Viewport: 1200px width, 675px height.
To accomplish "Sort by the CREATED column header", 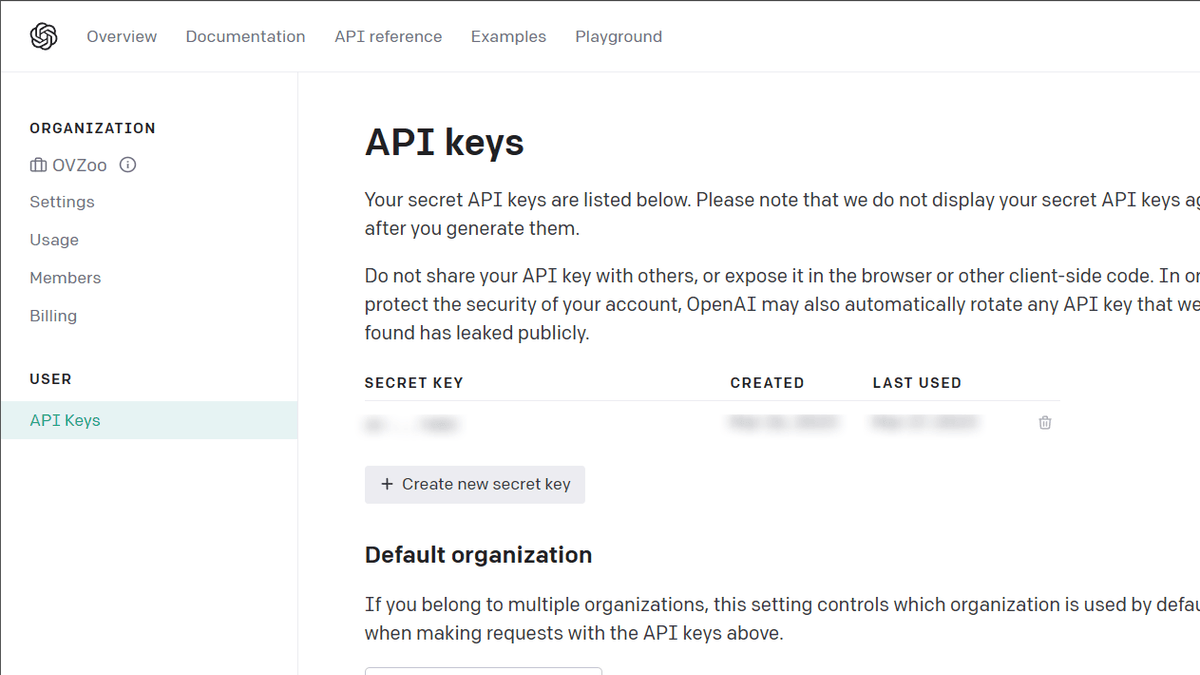I will pos(767,382).
